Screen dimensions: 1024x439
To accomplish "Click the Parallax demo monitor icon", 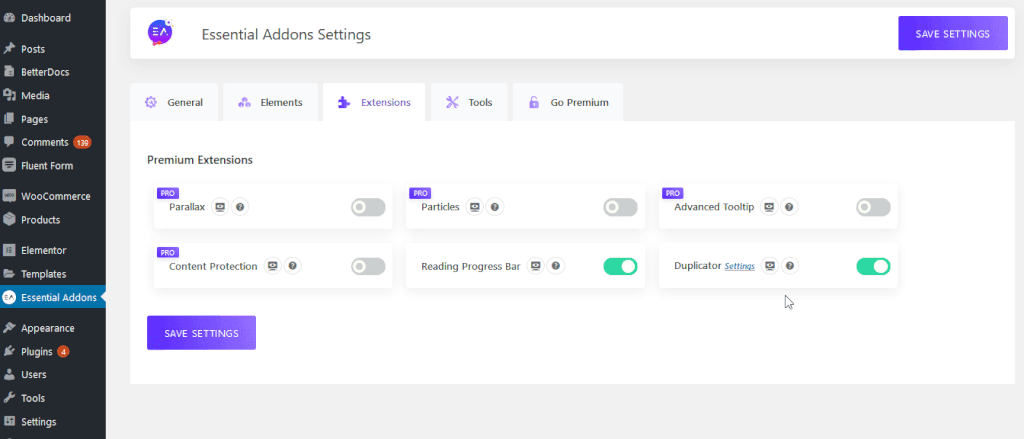I will coord(221,207).
